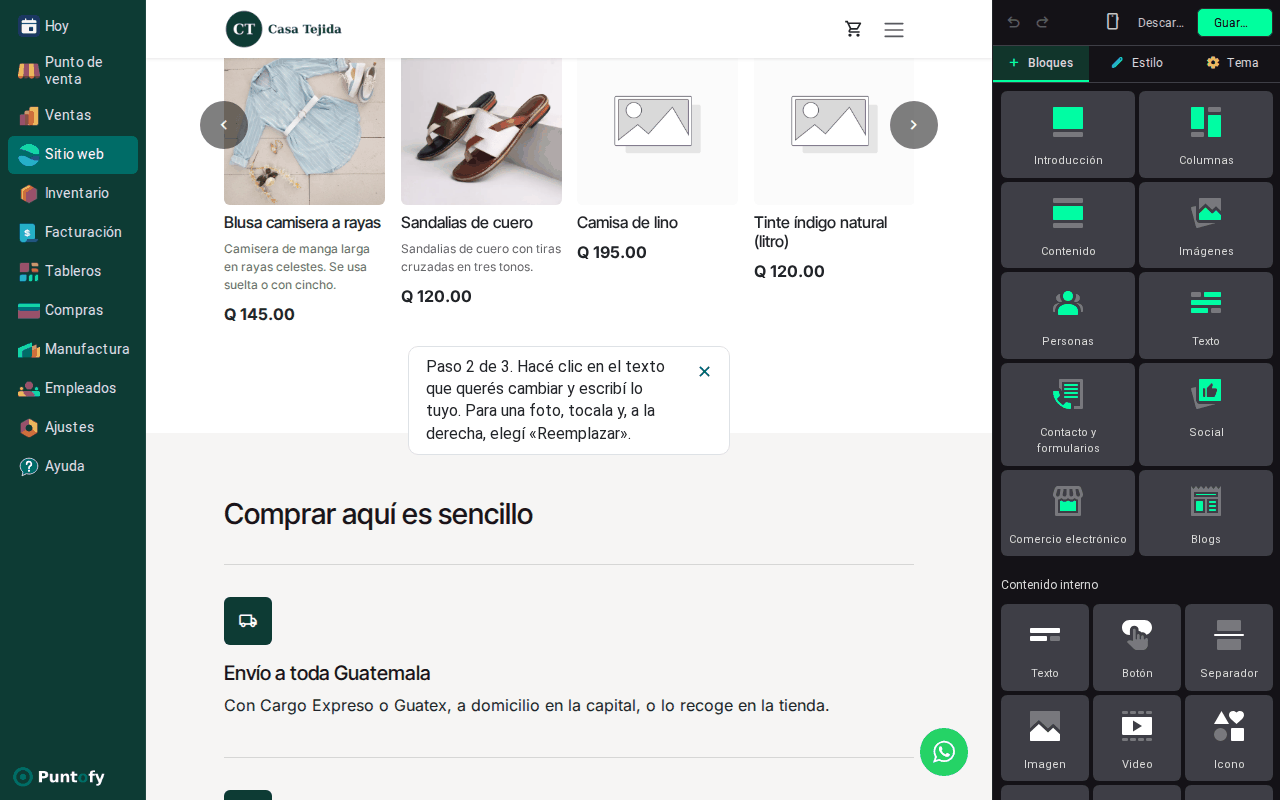Select the Comercio electrónico block category
Image resolution: width=1280 pixels, height=800 pixels.
1068,513
